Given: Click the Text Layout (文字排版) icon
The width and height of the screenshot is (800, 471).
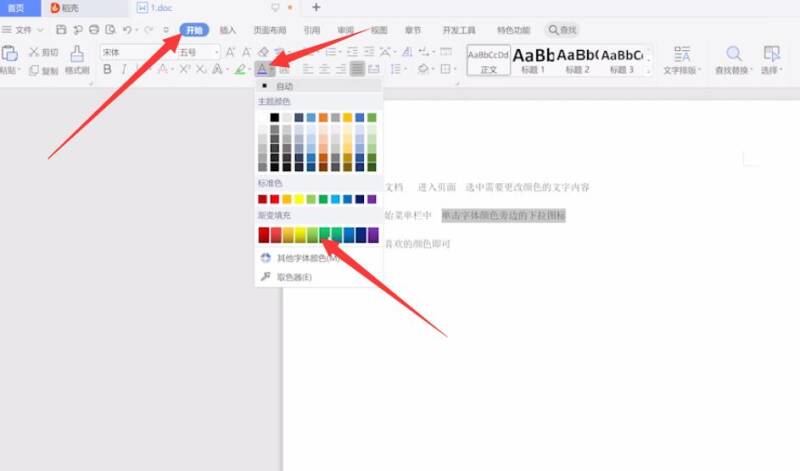Looking at the screenshot, I should pos(682,54).
